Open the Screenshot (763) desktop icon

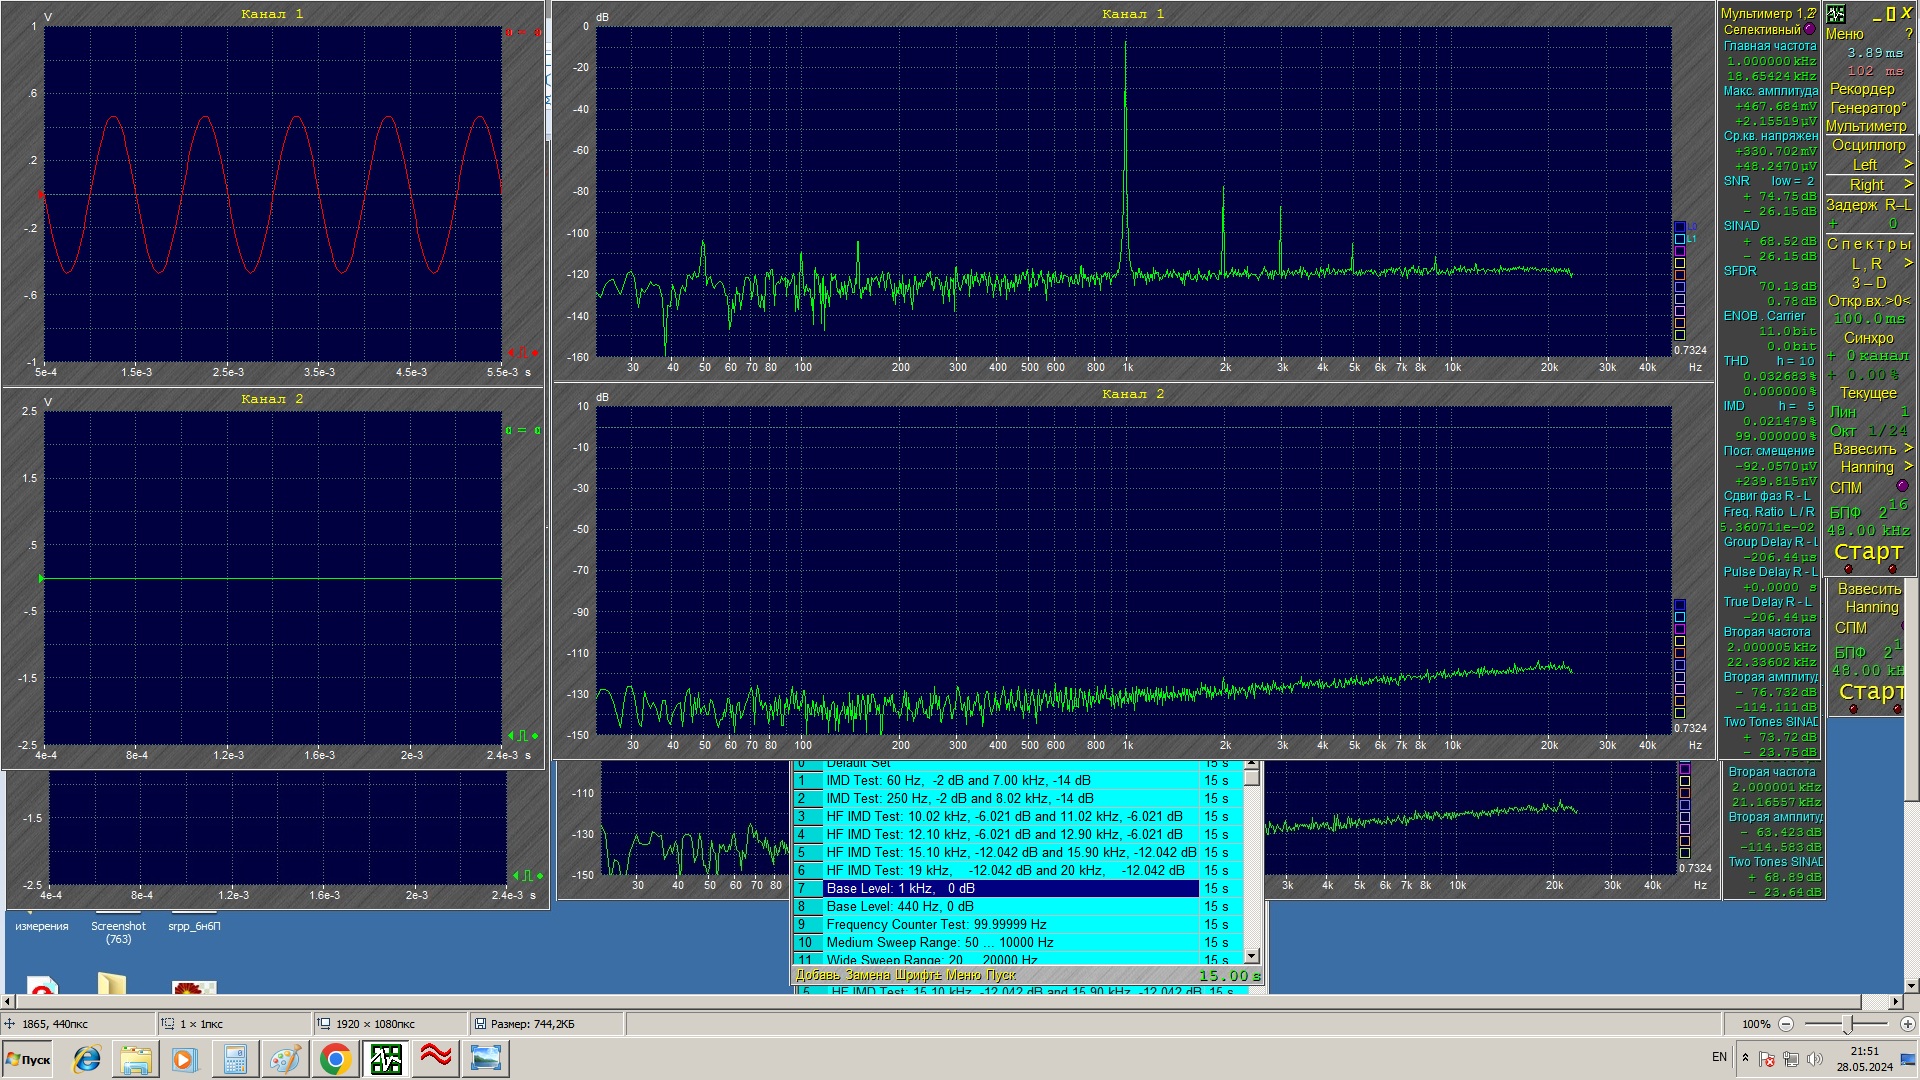pyautogui.click(x=118, y=930)
